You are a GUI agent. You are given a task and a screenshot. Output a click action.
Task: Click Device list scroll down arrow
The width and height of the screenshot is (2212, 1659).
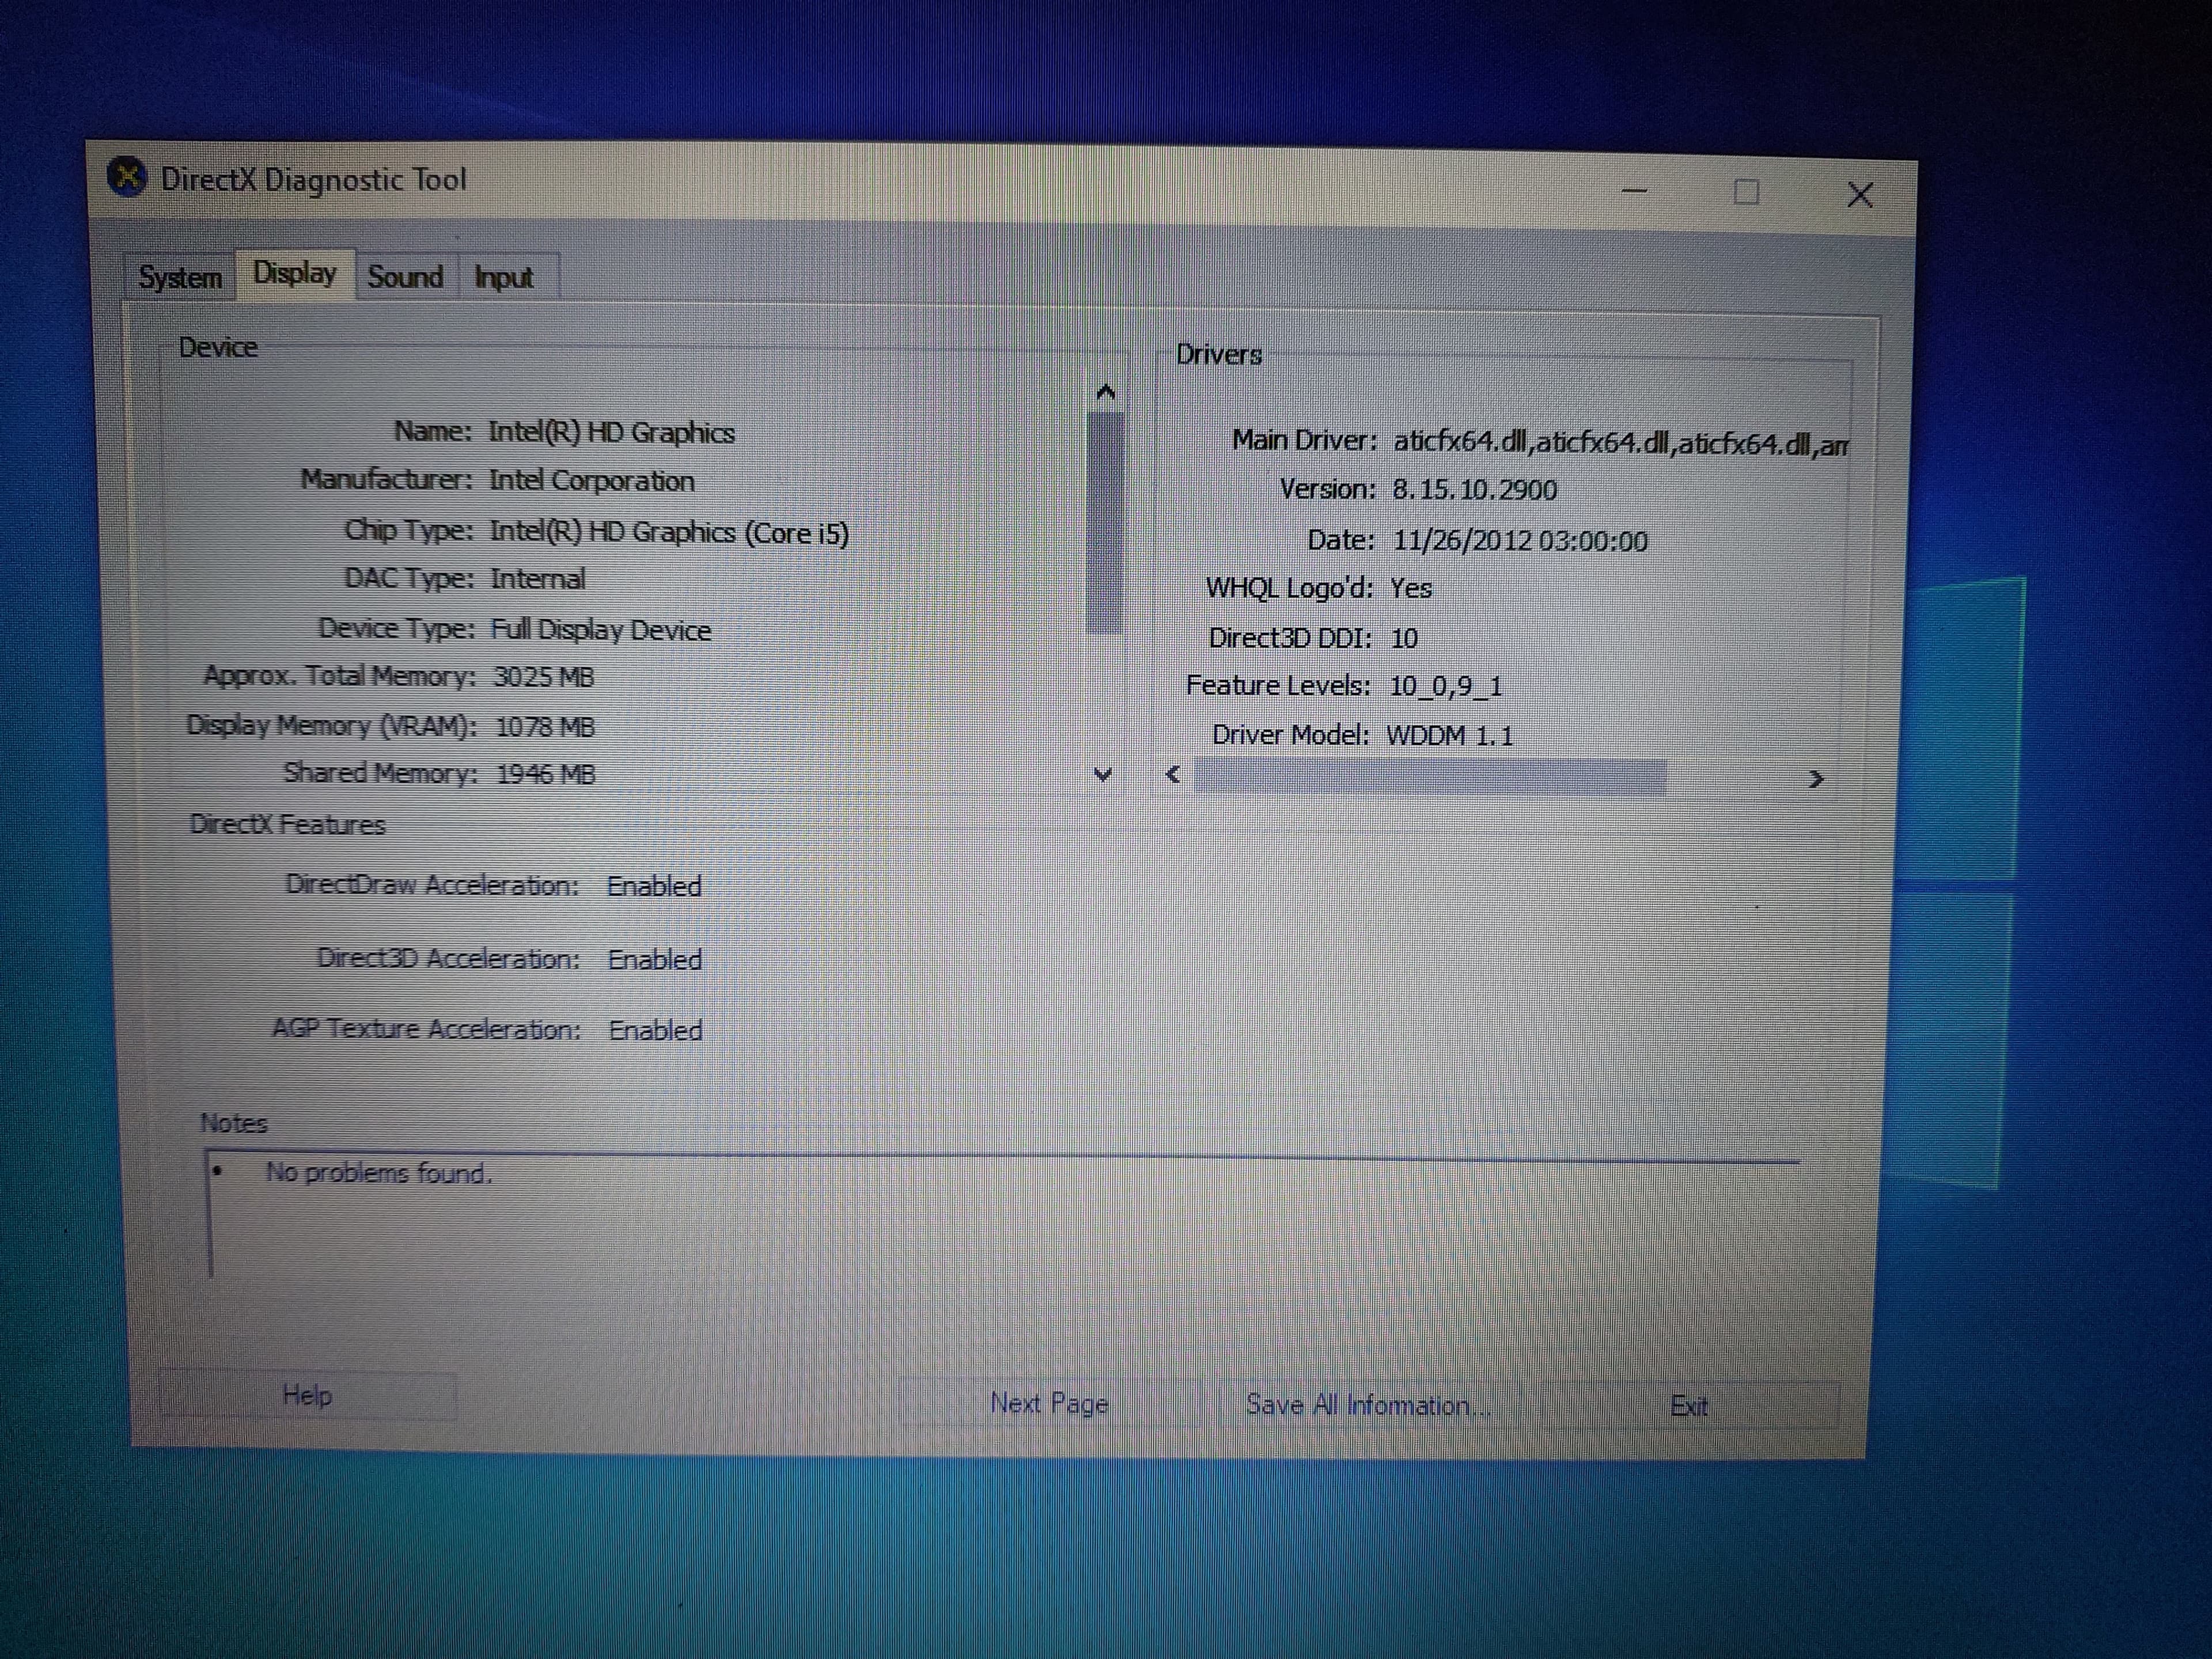click(1103, 774)
